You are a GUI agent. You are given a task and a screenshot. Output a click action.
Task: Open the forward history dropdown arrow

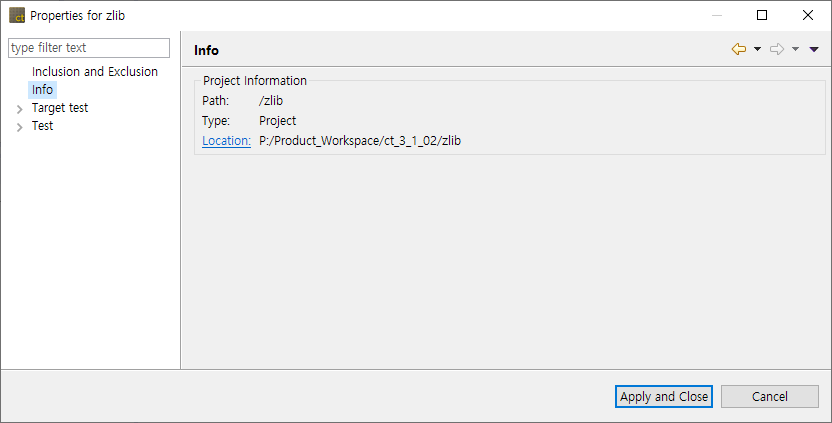tap(795, 49)
